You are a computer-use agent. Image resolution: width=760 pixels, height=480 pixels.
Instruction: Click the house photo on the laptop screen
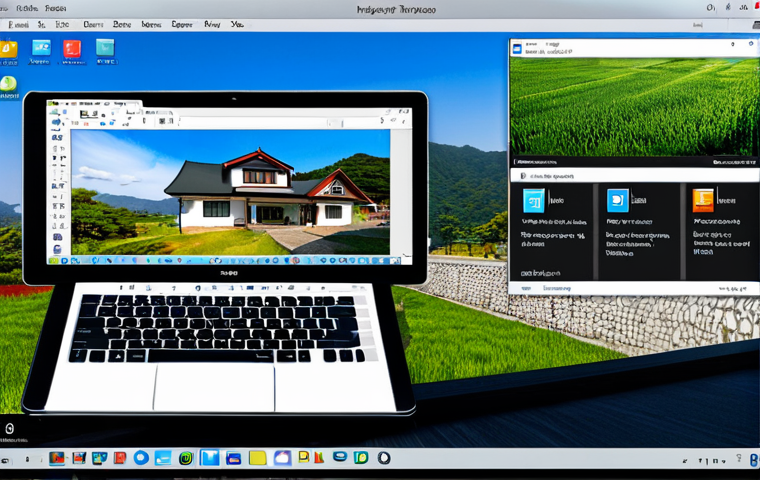(230, 192)
